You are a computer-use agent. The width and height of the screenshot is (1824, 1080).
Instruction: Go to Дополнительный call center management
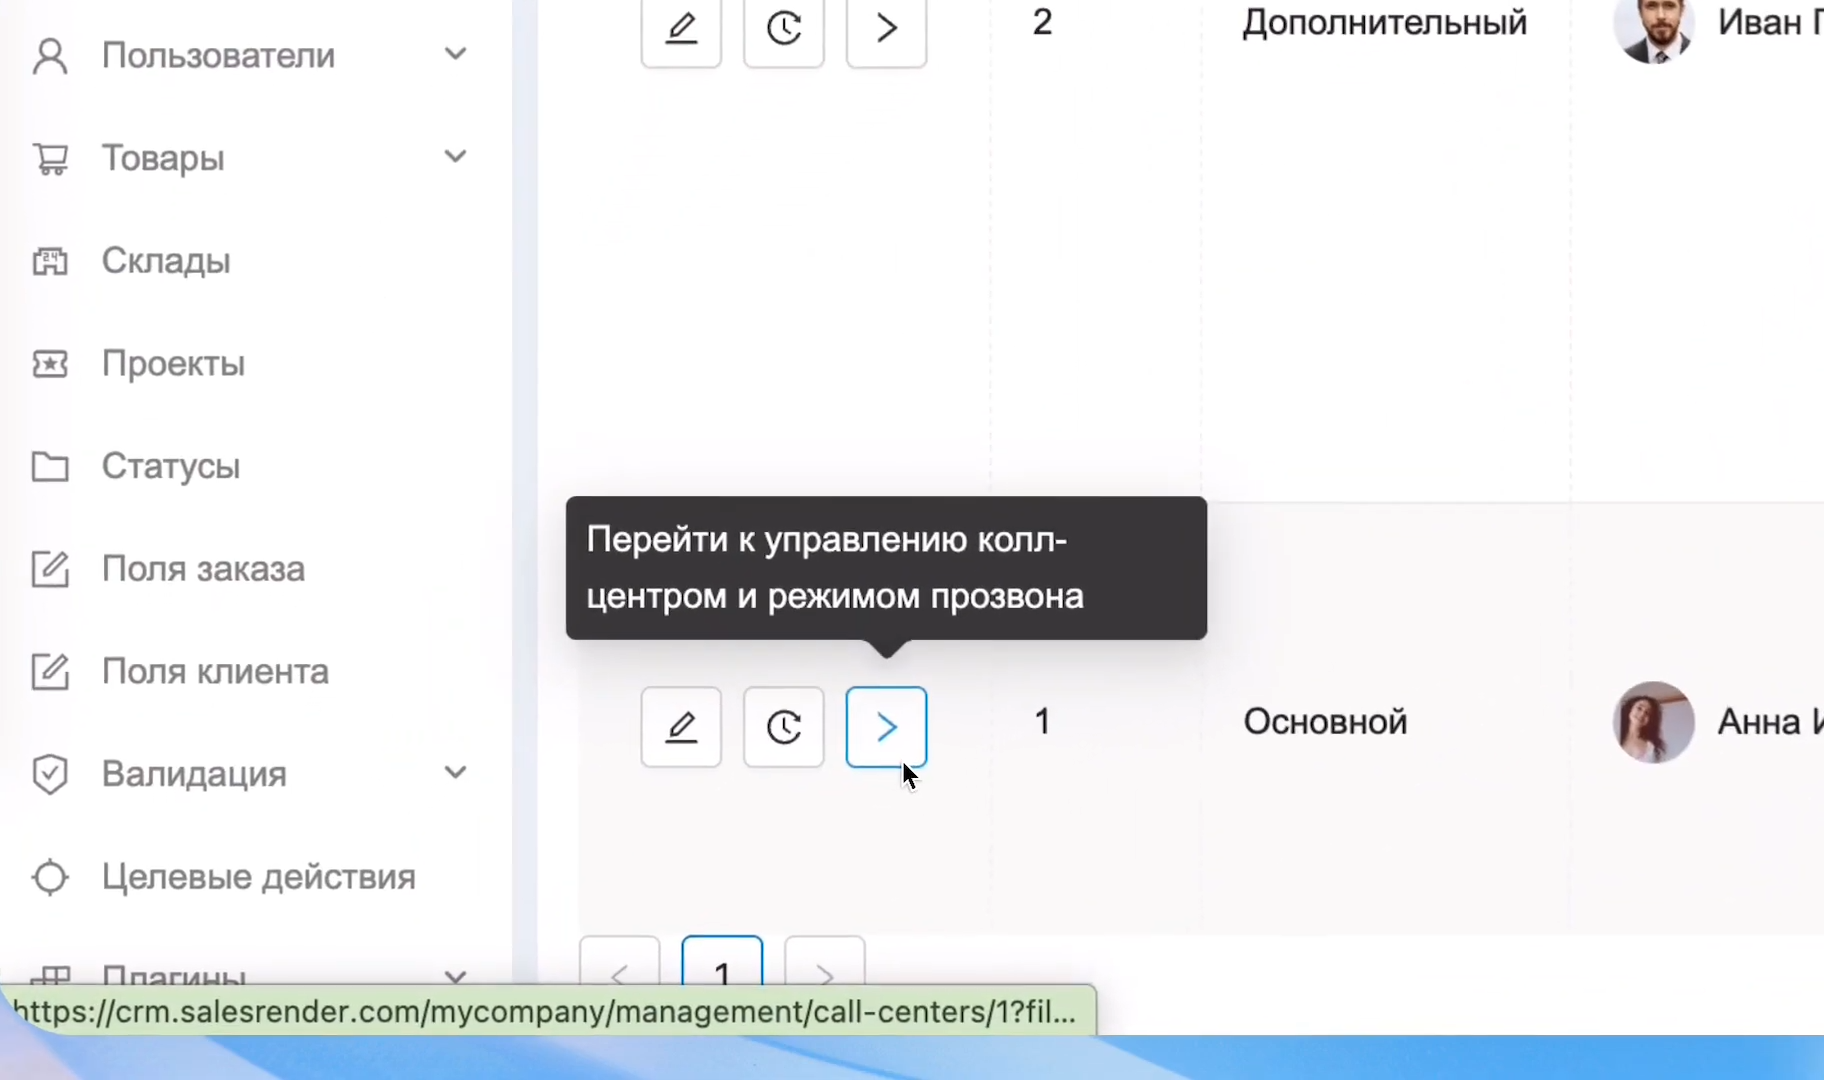[886, 29]
